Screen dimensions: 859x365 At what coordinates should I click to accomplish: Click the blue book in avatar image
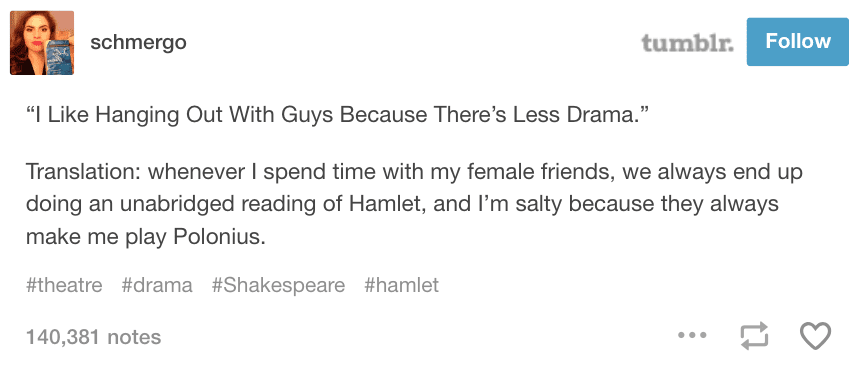pyautogui.click(x=58, y=56)
